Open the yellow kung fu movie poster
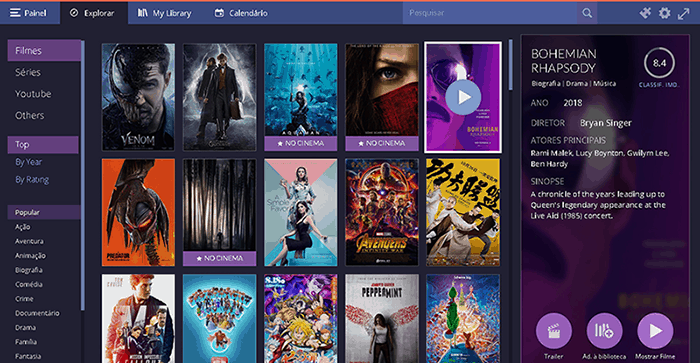 463,213
